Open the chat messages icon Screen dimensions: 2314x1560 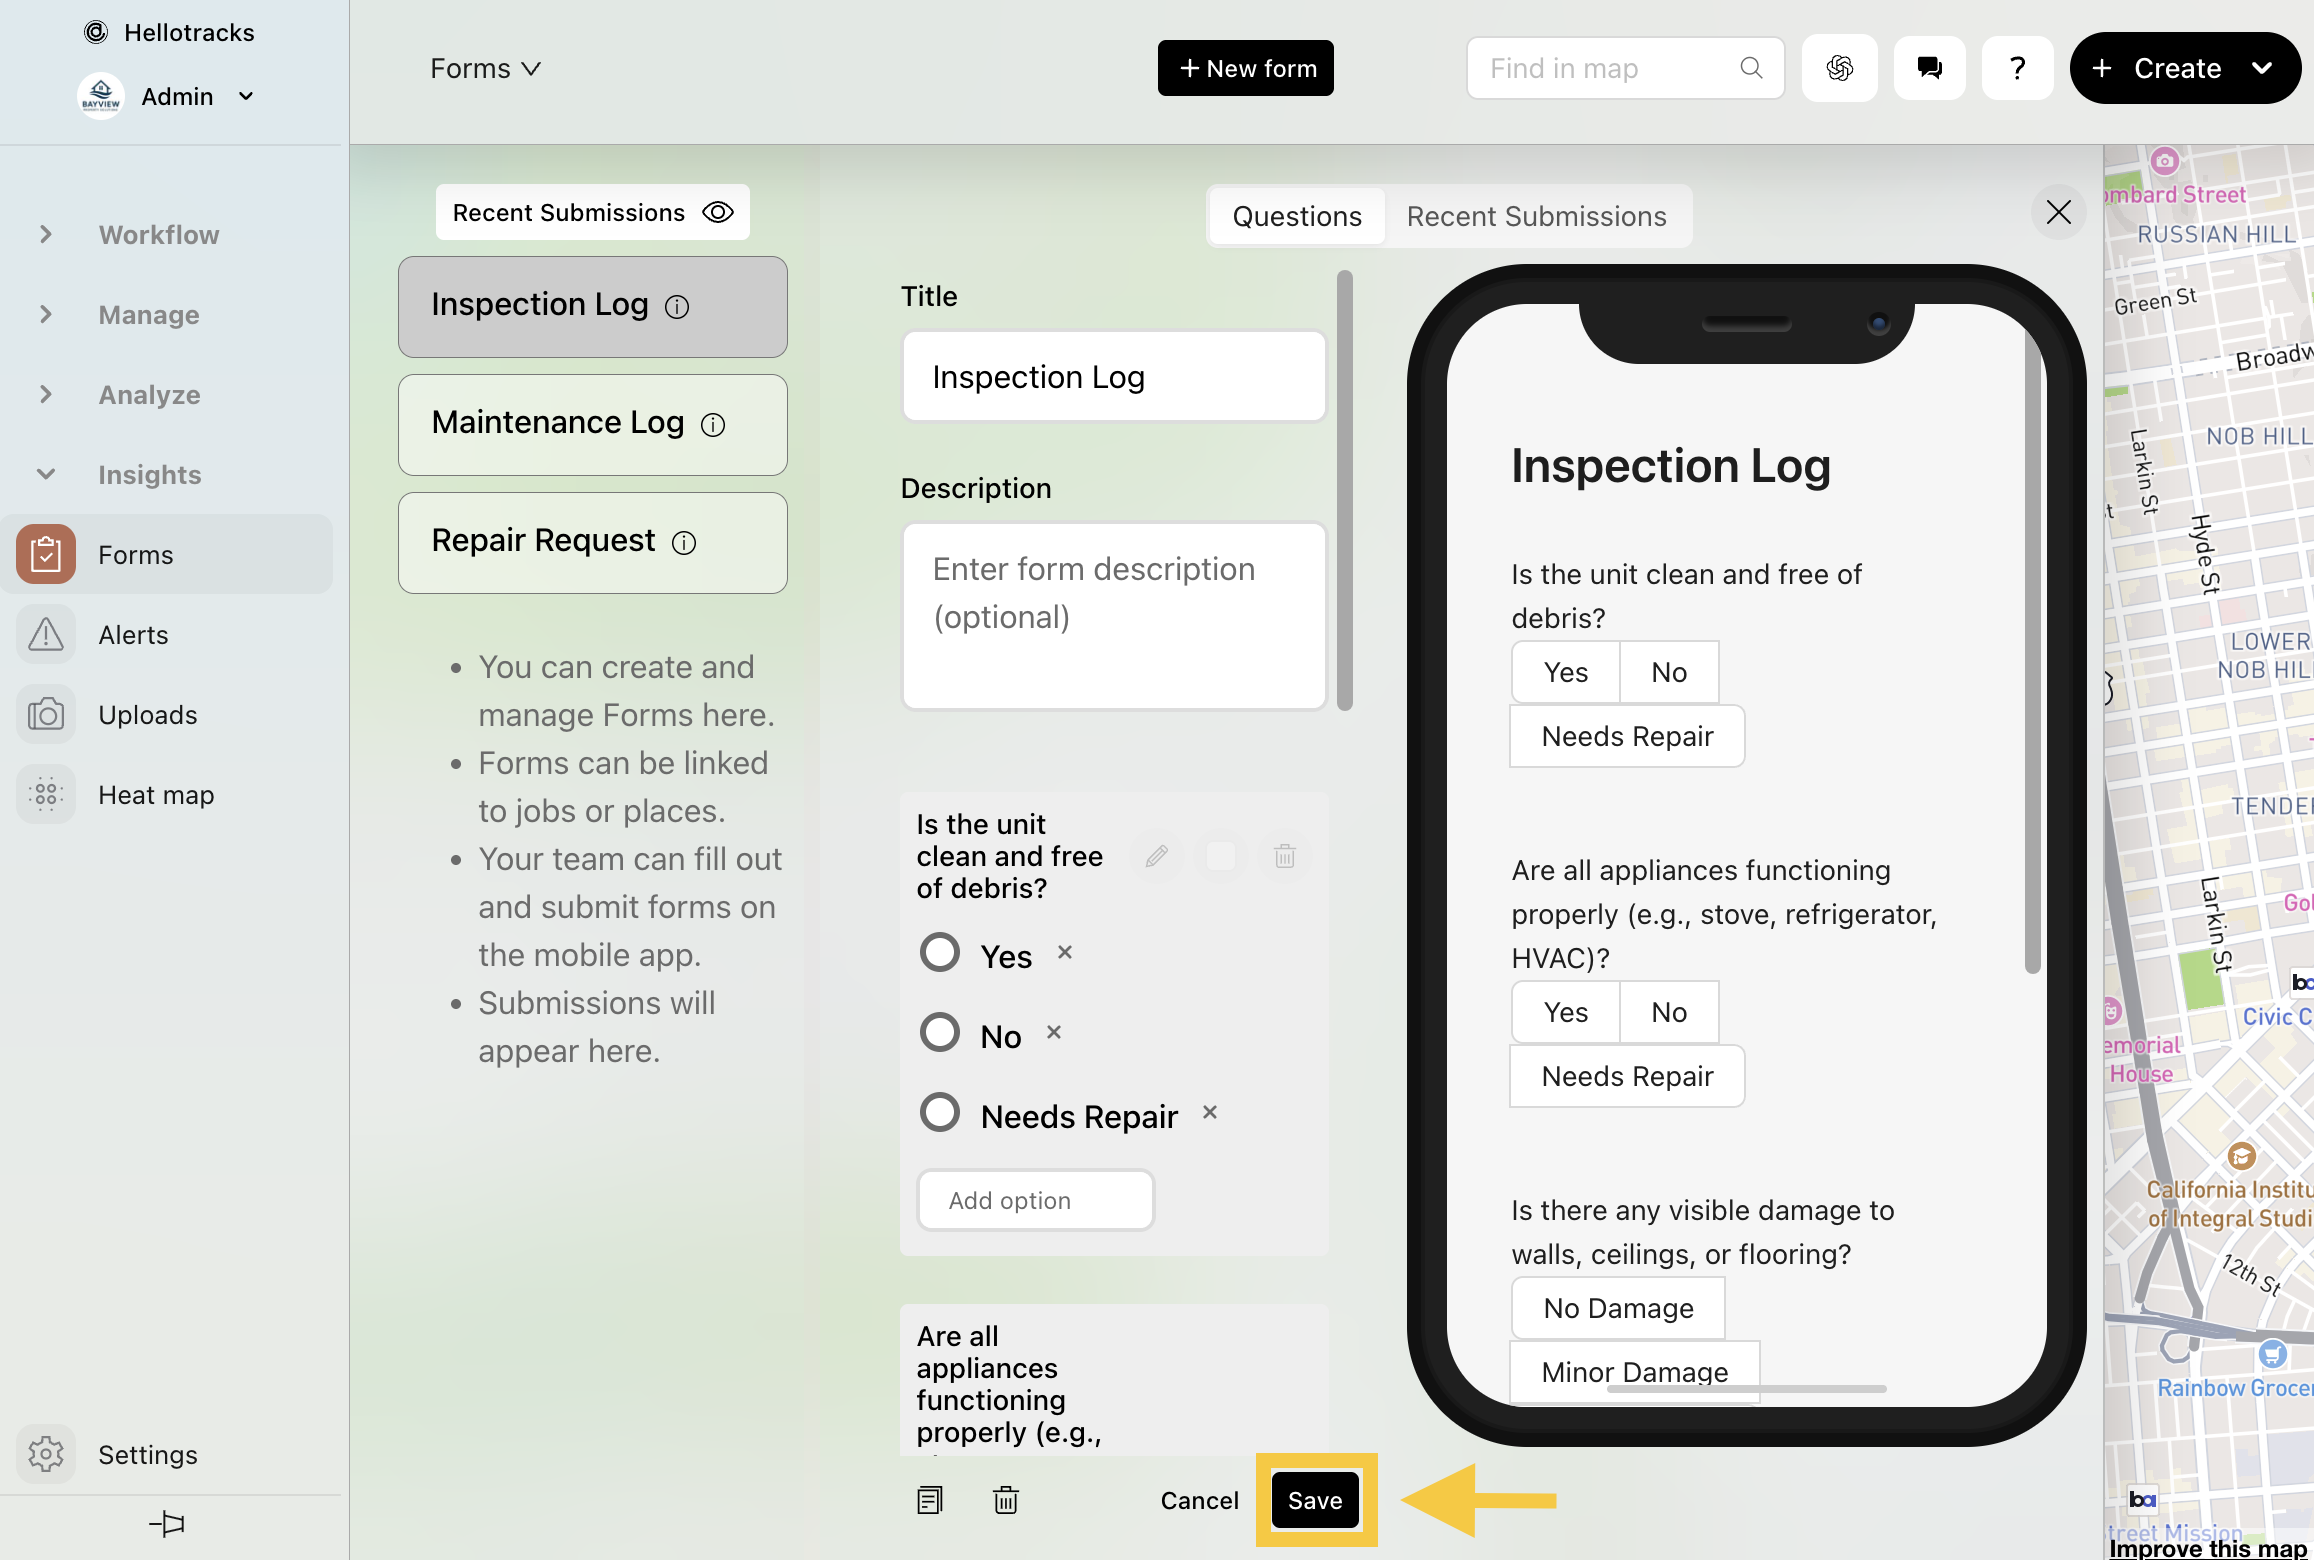(x=1929, y=68)
